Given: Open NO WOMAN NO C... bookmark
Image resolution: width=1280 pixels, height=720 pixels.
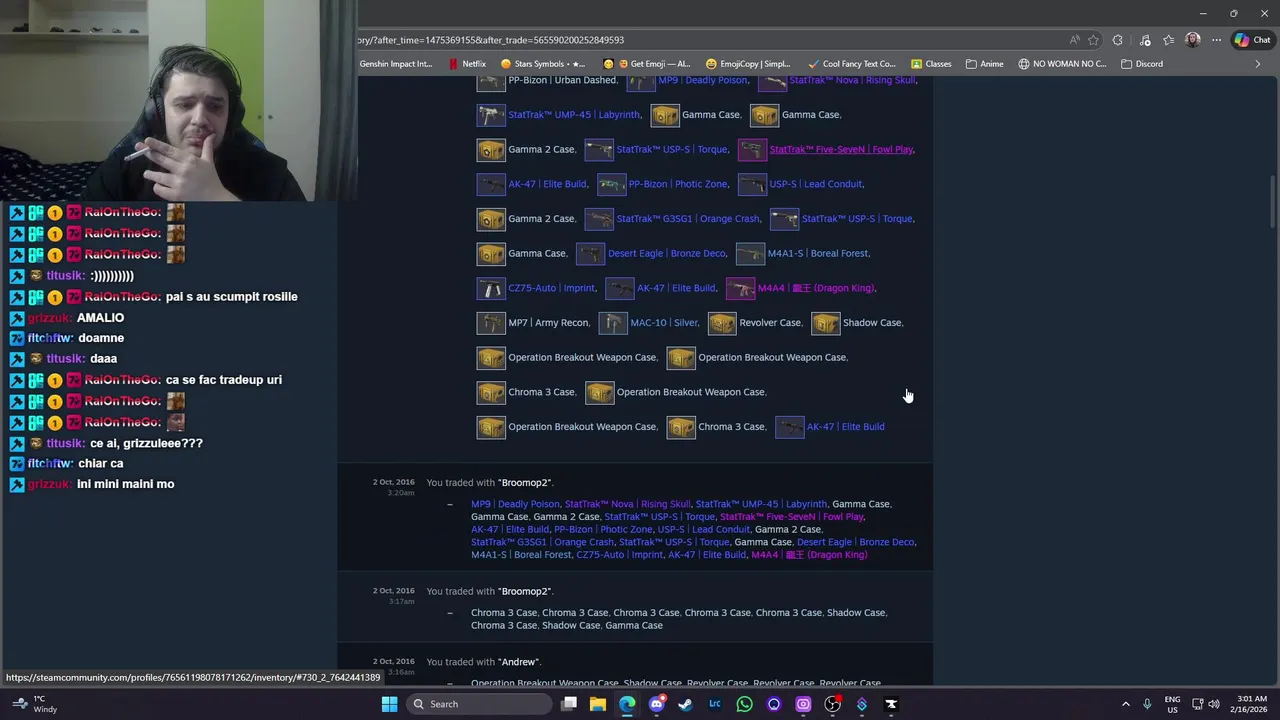Looking at the screenshot, I should pyautogui.click(x=1062, y=64).
